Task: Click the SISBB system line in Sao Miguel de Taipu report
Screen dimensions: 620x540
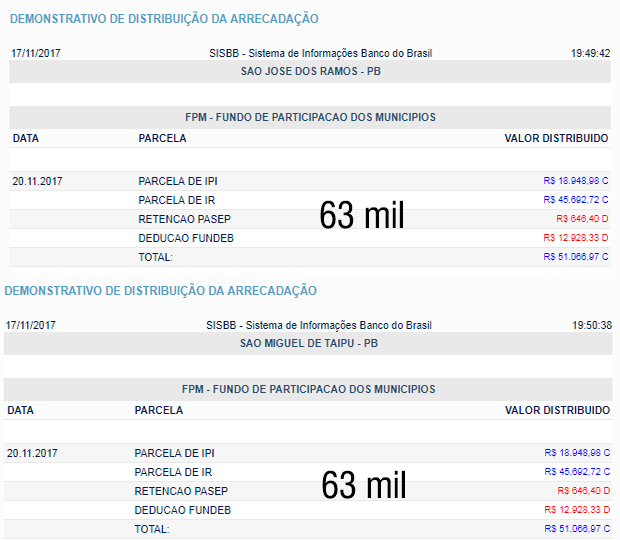Action: 319,325
